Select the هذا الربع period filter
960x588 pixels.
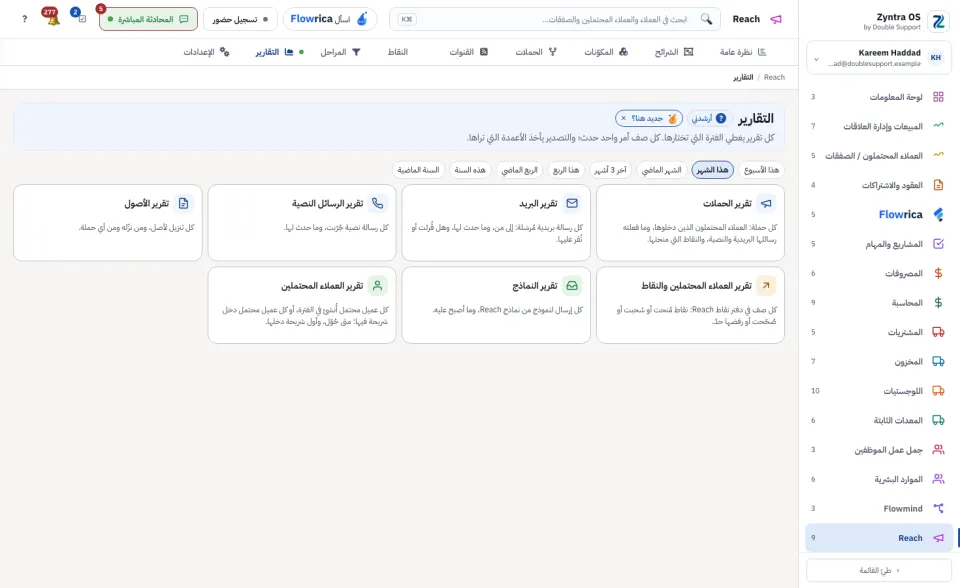[x=566, y=170]
